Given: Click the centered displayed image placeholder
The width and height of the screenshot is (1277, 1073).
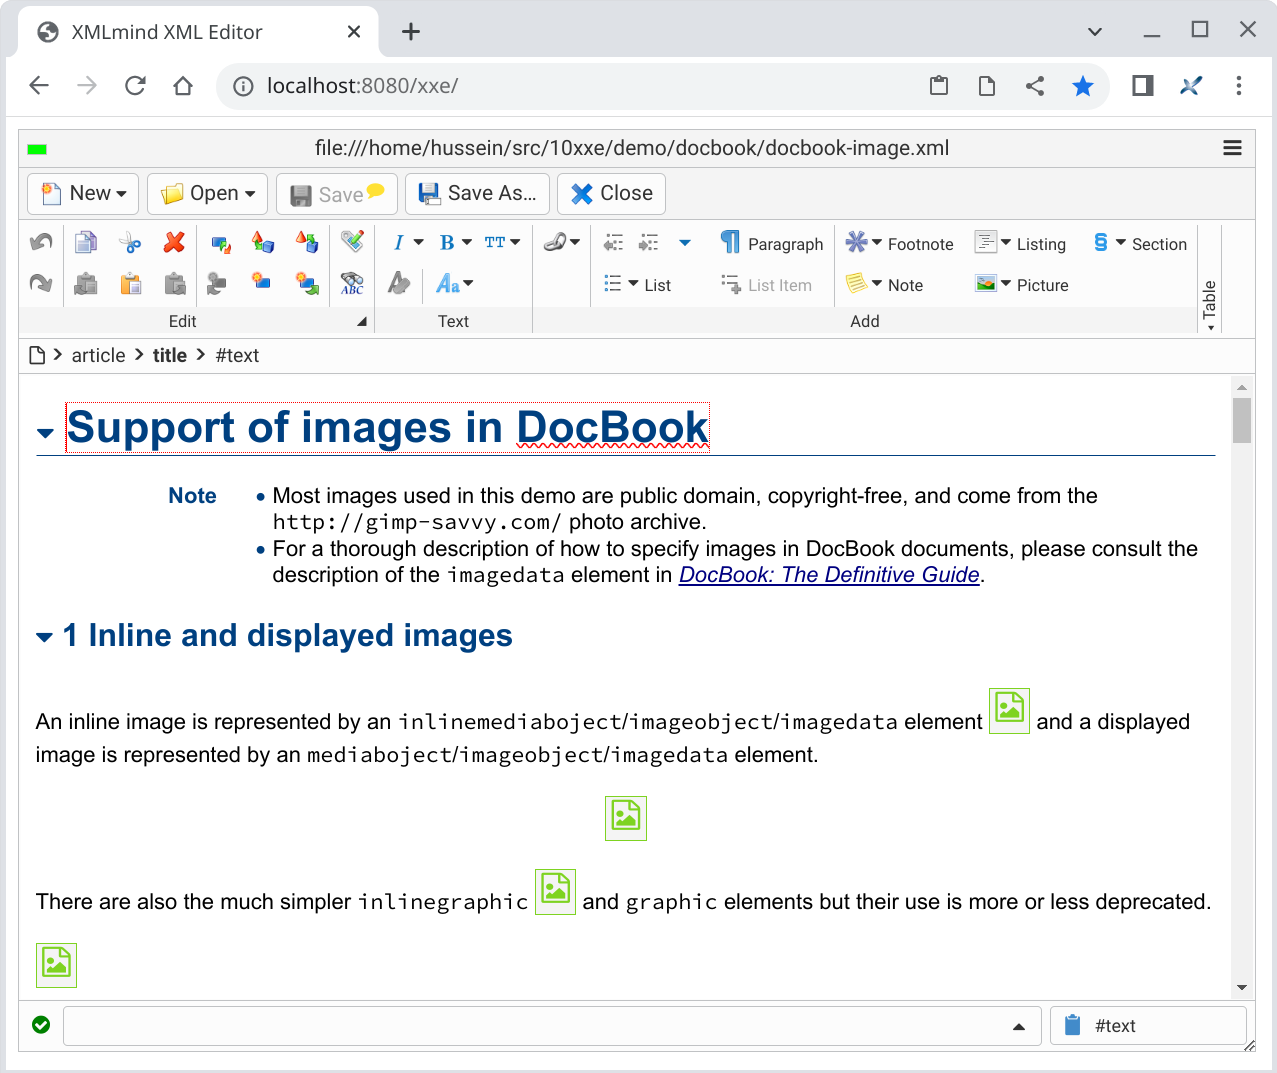Looking at the screenshot, I should coord(626,818).
